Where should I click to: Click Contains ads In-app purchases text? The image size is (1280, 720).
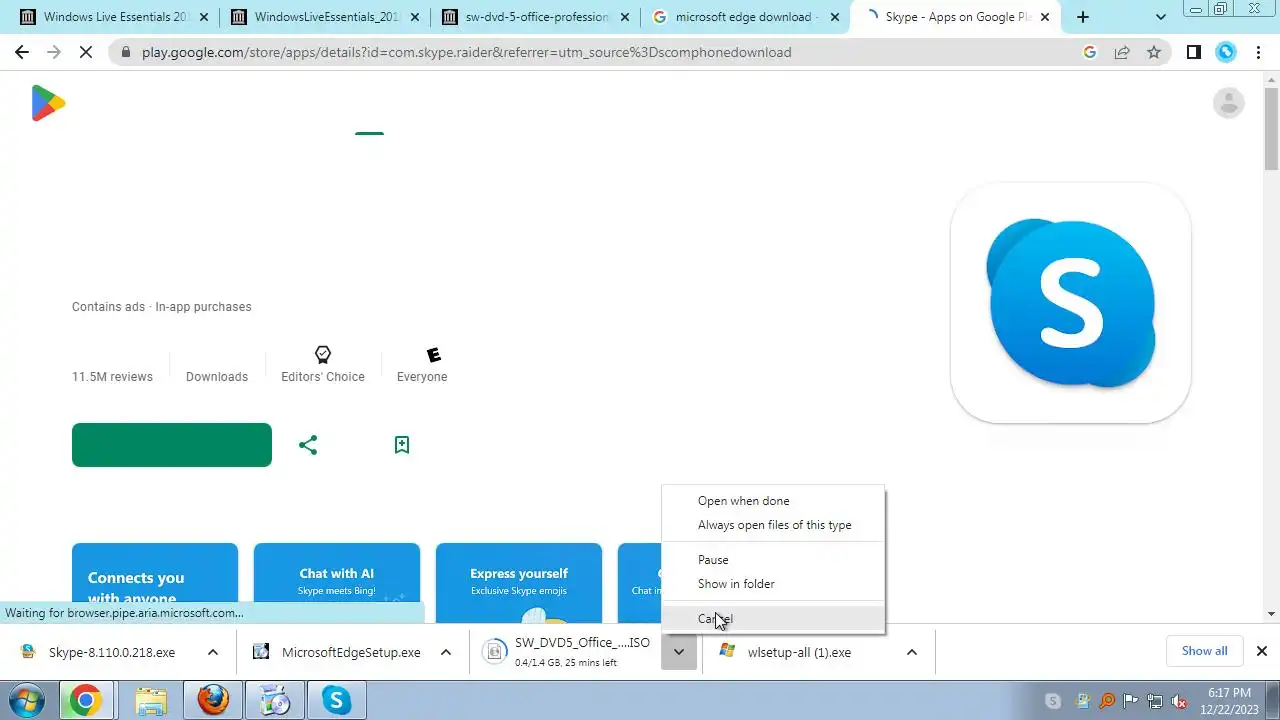coord(162,307)
